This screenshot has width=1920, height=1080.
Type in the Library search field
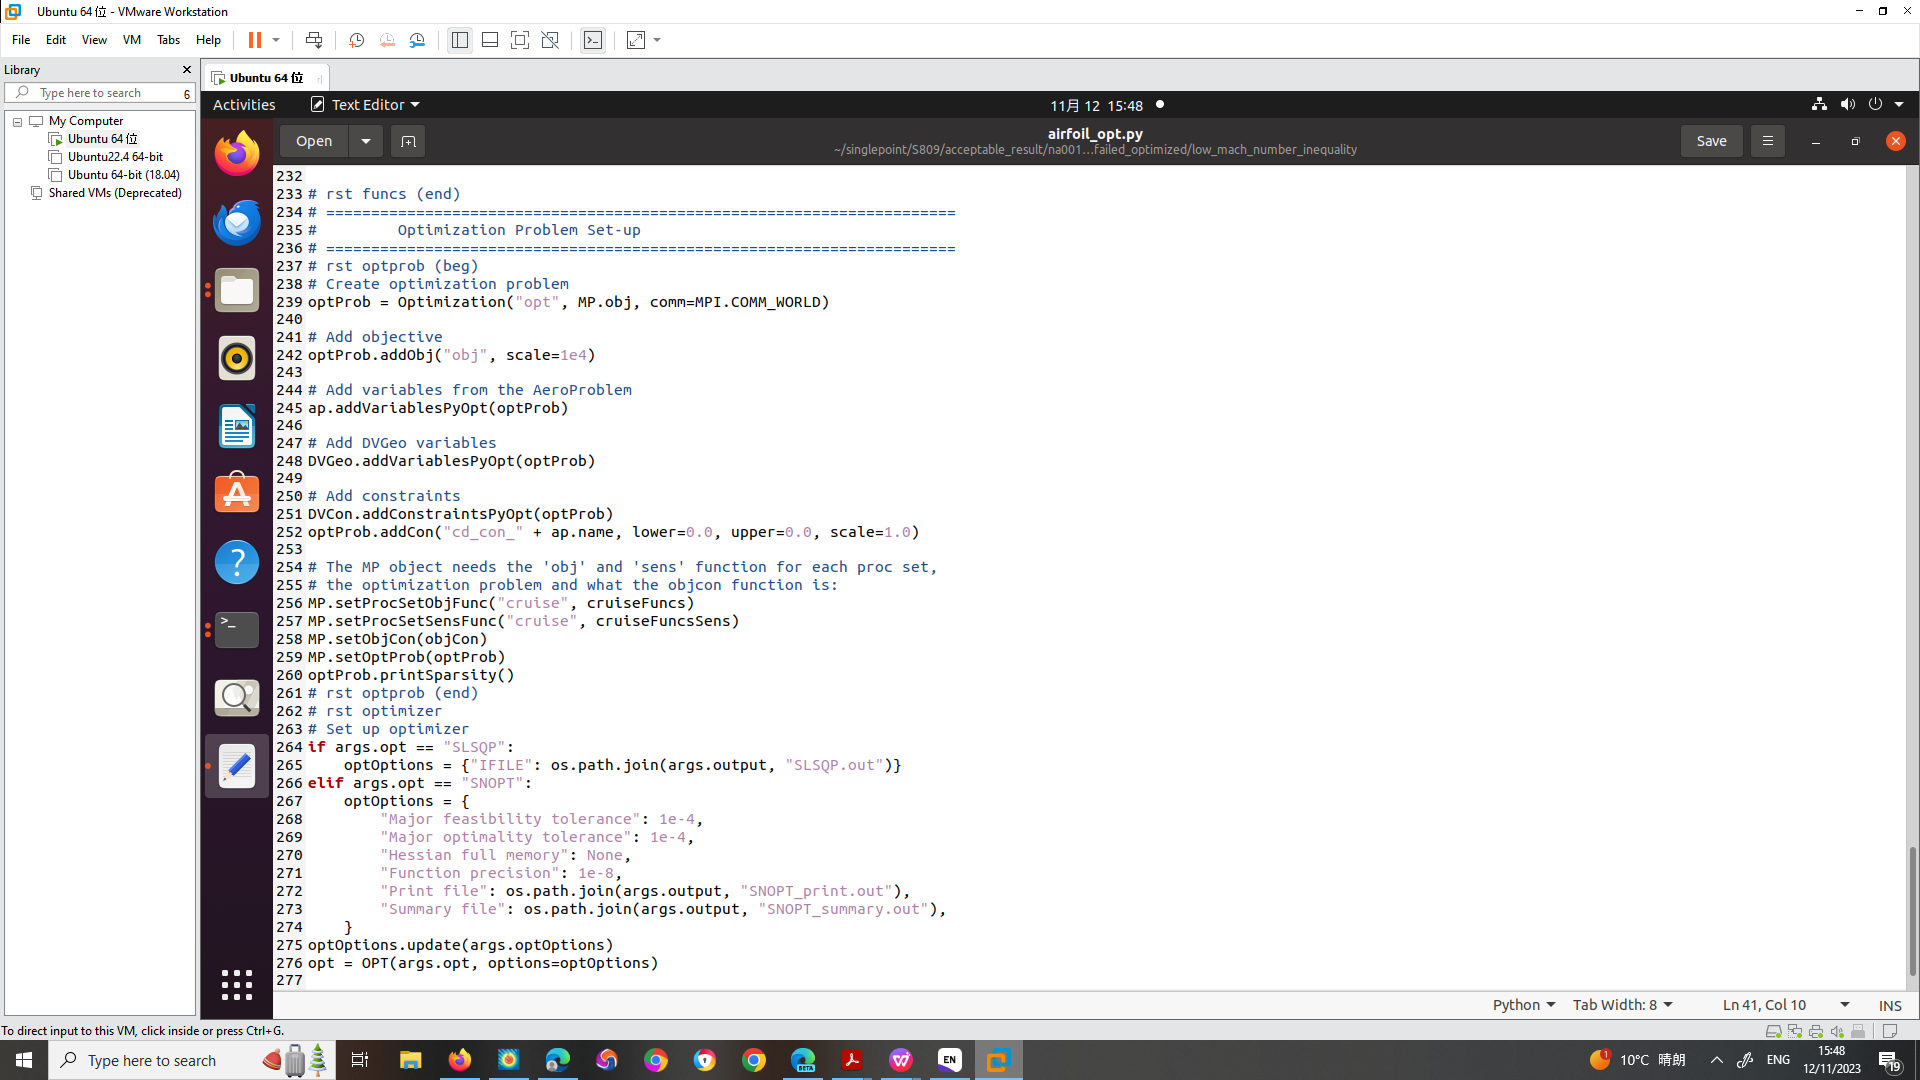(100, 92)
